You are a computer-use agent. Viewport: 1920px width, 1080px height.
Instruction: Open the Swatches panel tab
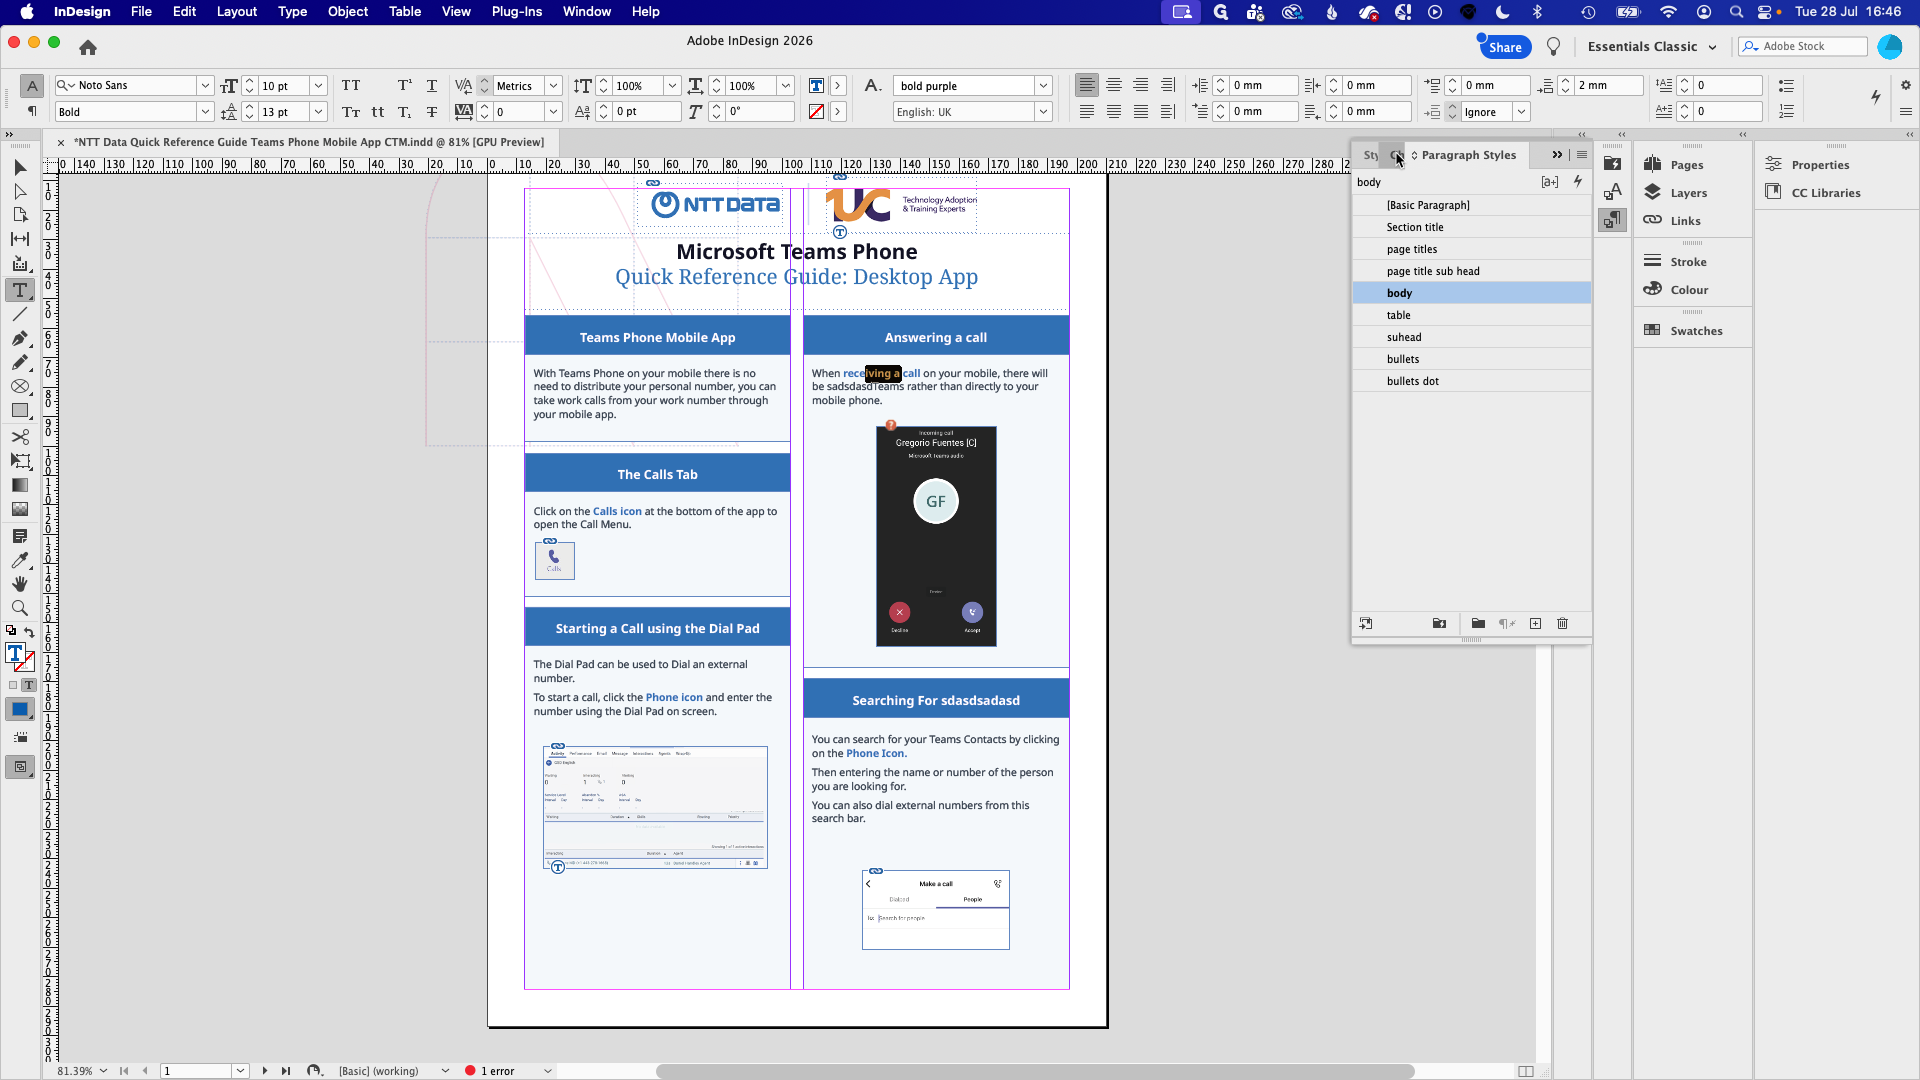pyautogui.click(x=1696, y=331)
